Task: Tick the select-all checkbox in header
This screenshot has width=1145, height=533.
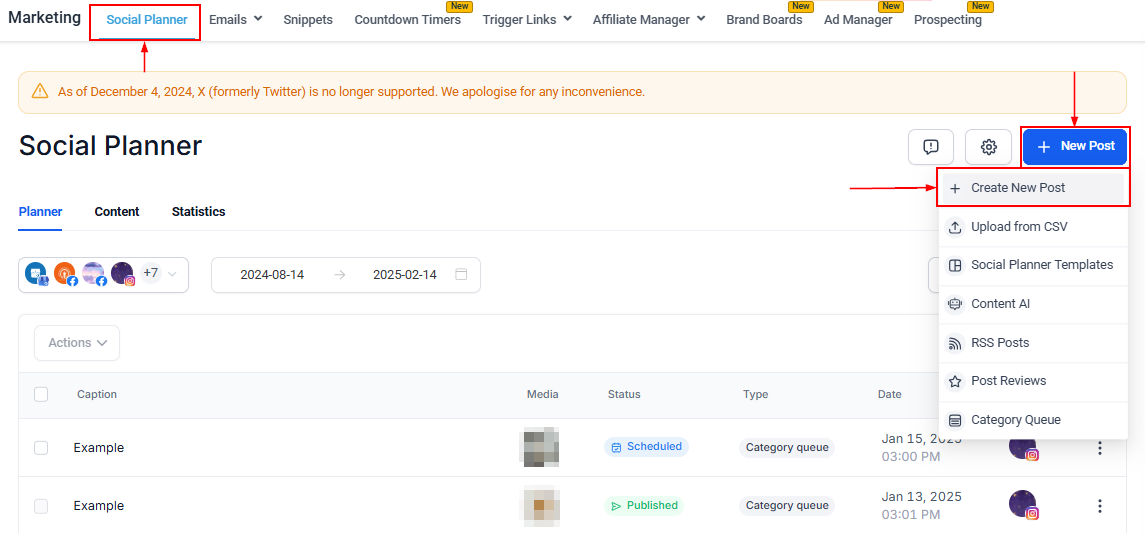Action: tap(41, 395)
